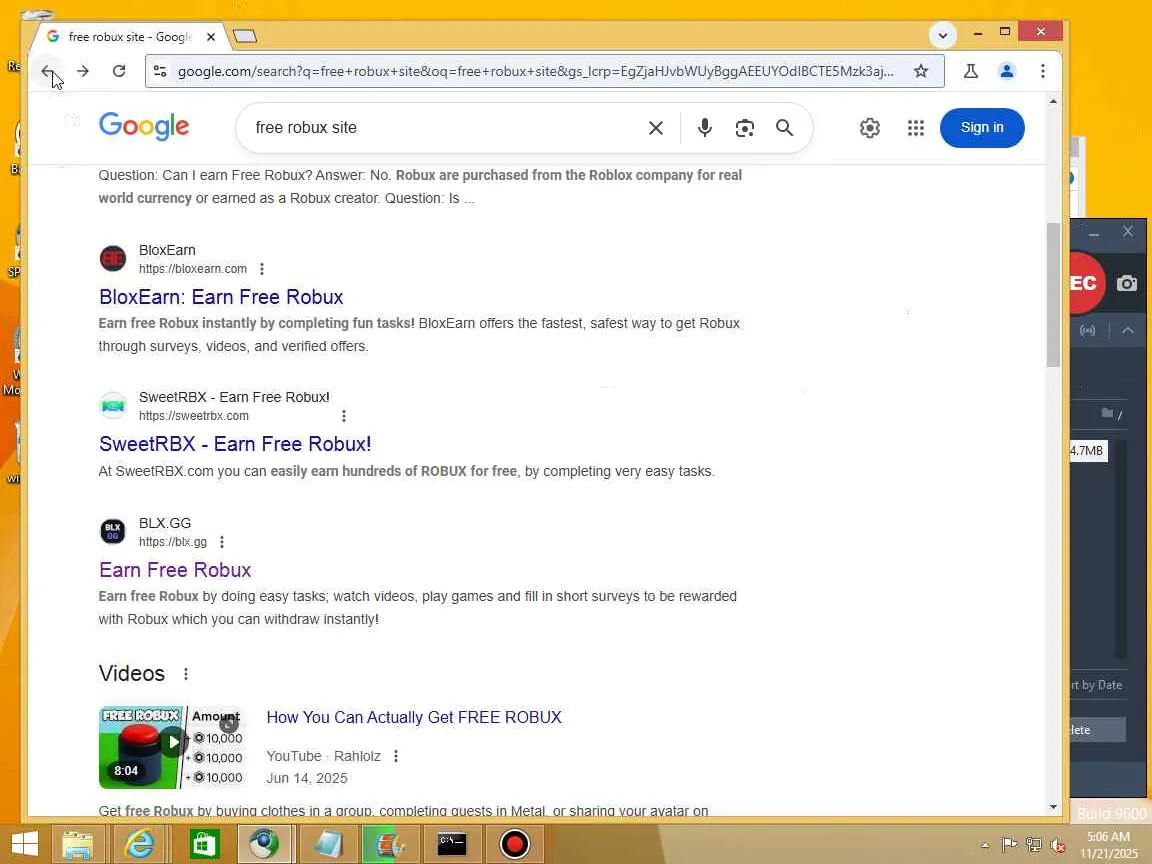Click scrollbar up arrow

[1053, 101]
